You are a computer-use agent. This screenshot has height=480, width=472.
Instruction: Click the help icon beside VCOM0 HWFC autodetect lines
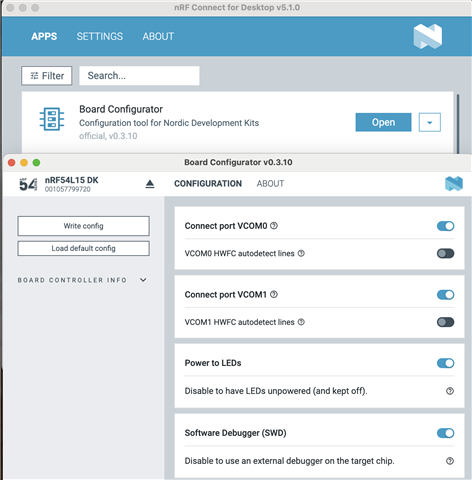[301, 253]
